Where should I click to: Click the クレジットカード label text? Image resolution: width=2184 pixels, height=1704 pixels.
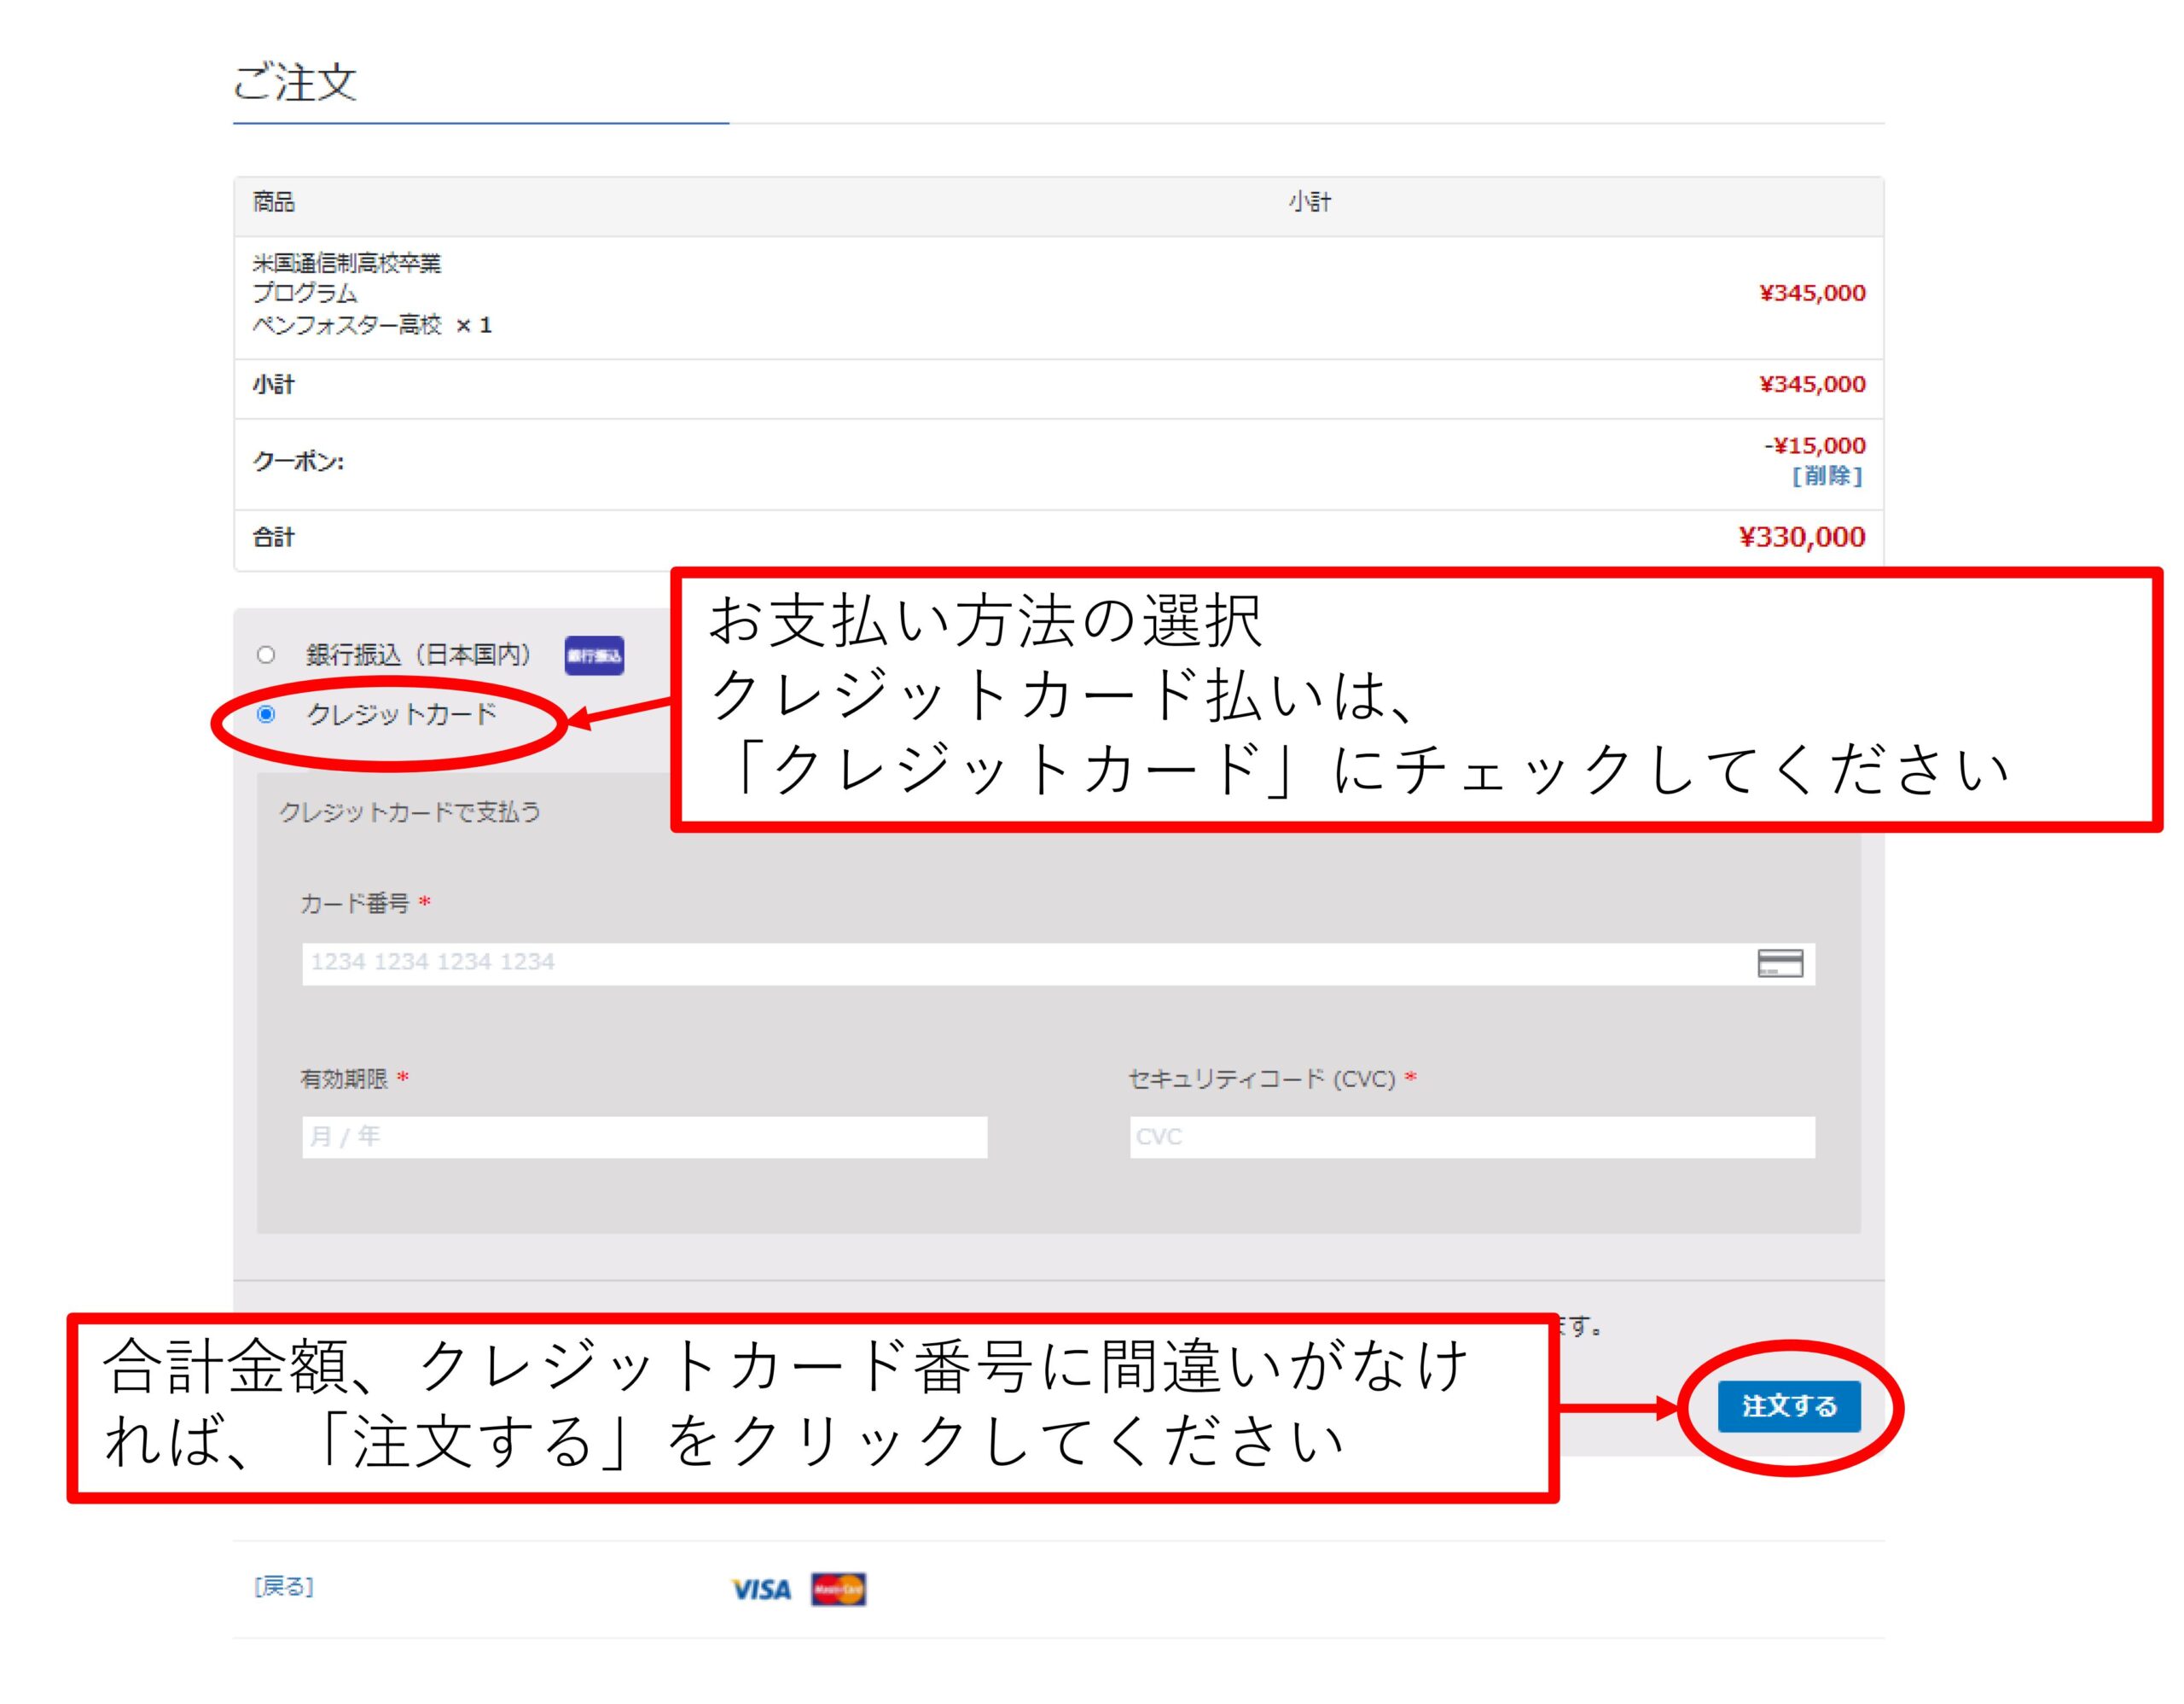click(401, 714)
